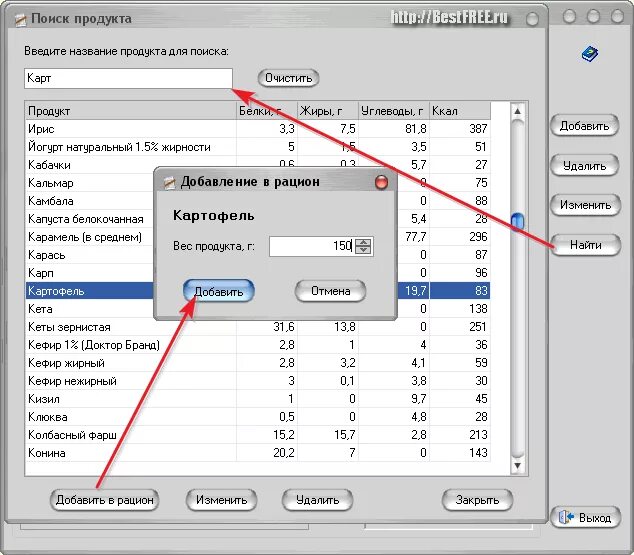Screen dimensions: 634x555
Task: Click Закрыть button
Action: (x=477, y=500)
